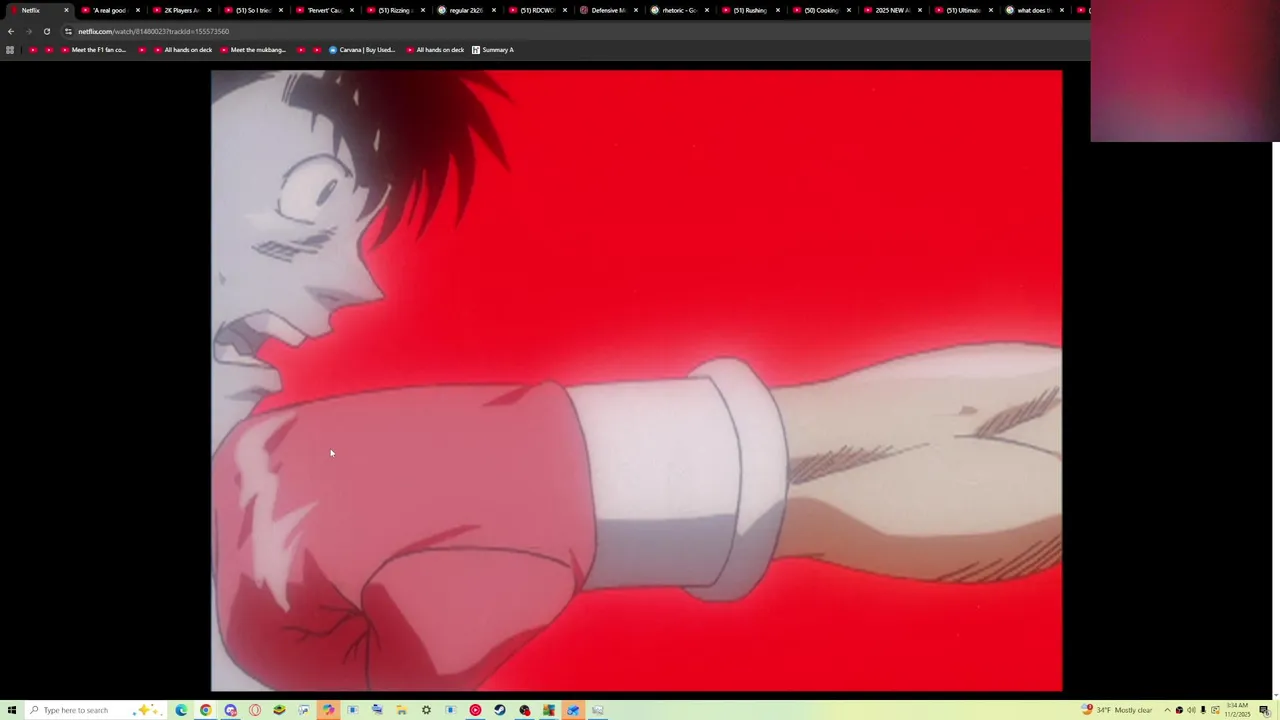This screenshot has width=1280, height=720.
Task: Open Microsoft Edge from taskbar
Action: tap(181, 710)
